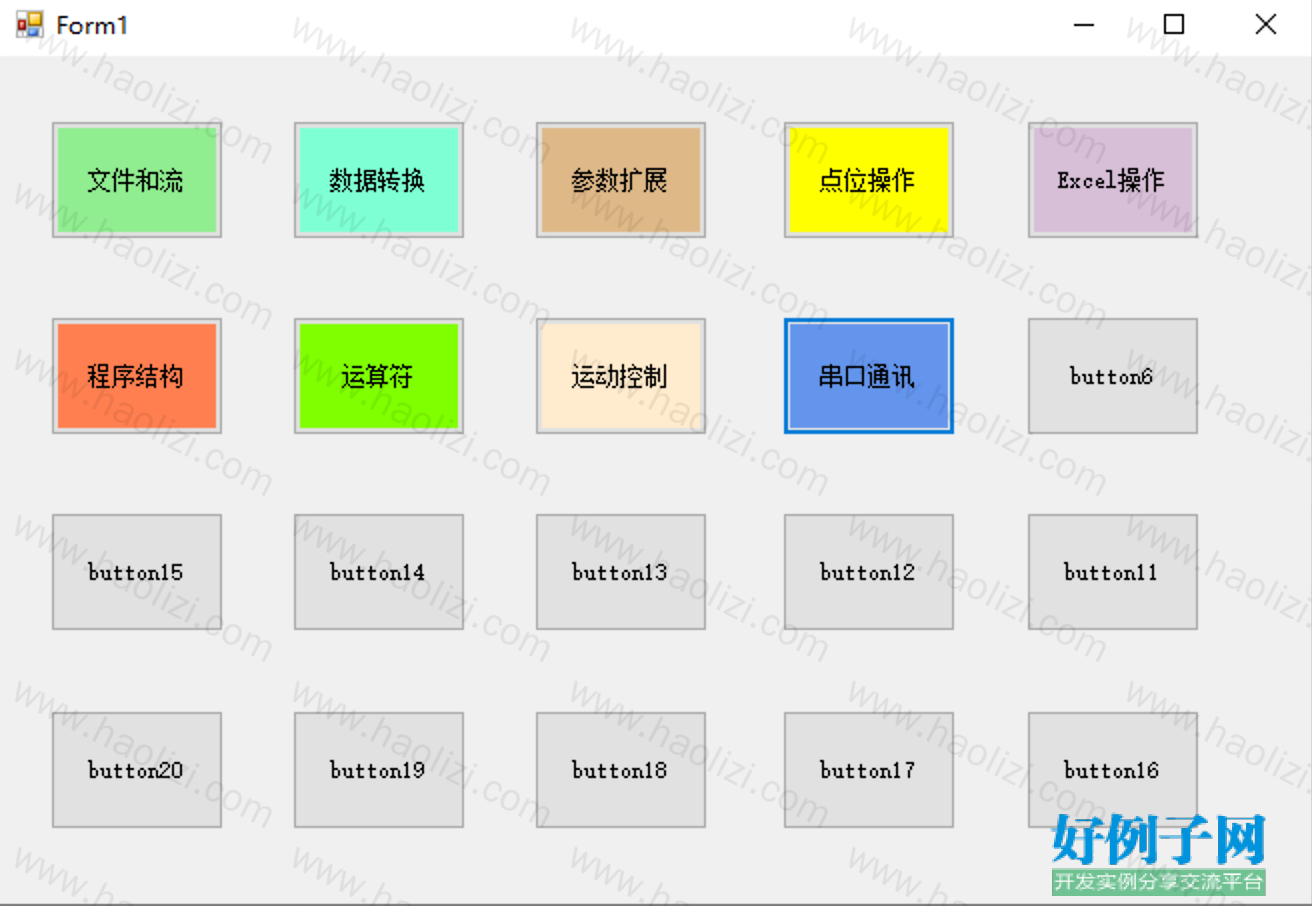Screen dimensions: 1312x906
Task: Click button20
Action: pyautogui.click(x=137, y=770)
